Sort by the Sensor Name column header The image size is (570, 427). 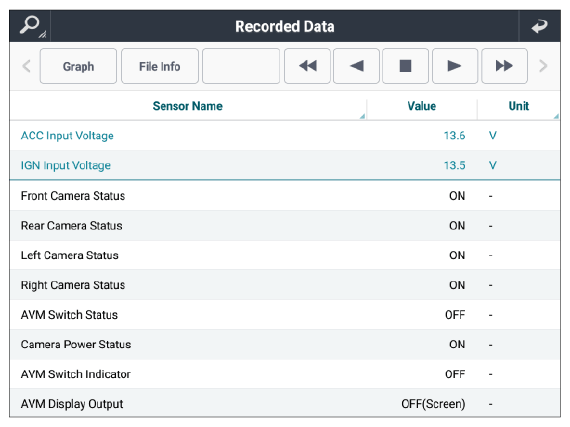click(x=188, y=106)
